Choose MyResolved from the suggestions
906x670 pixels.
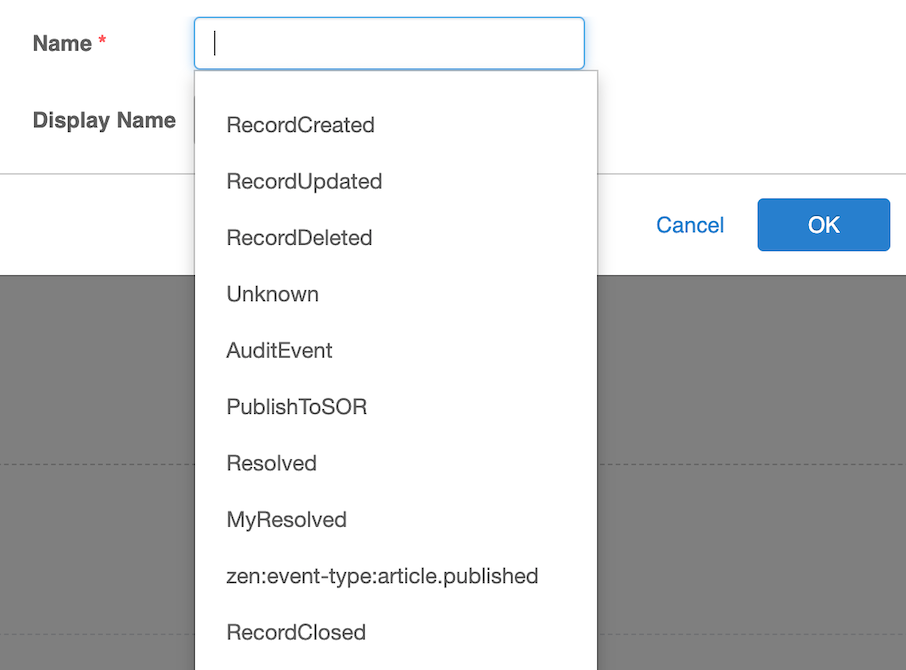(x=396, y=519)
